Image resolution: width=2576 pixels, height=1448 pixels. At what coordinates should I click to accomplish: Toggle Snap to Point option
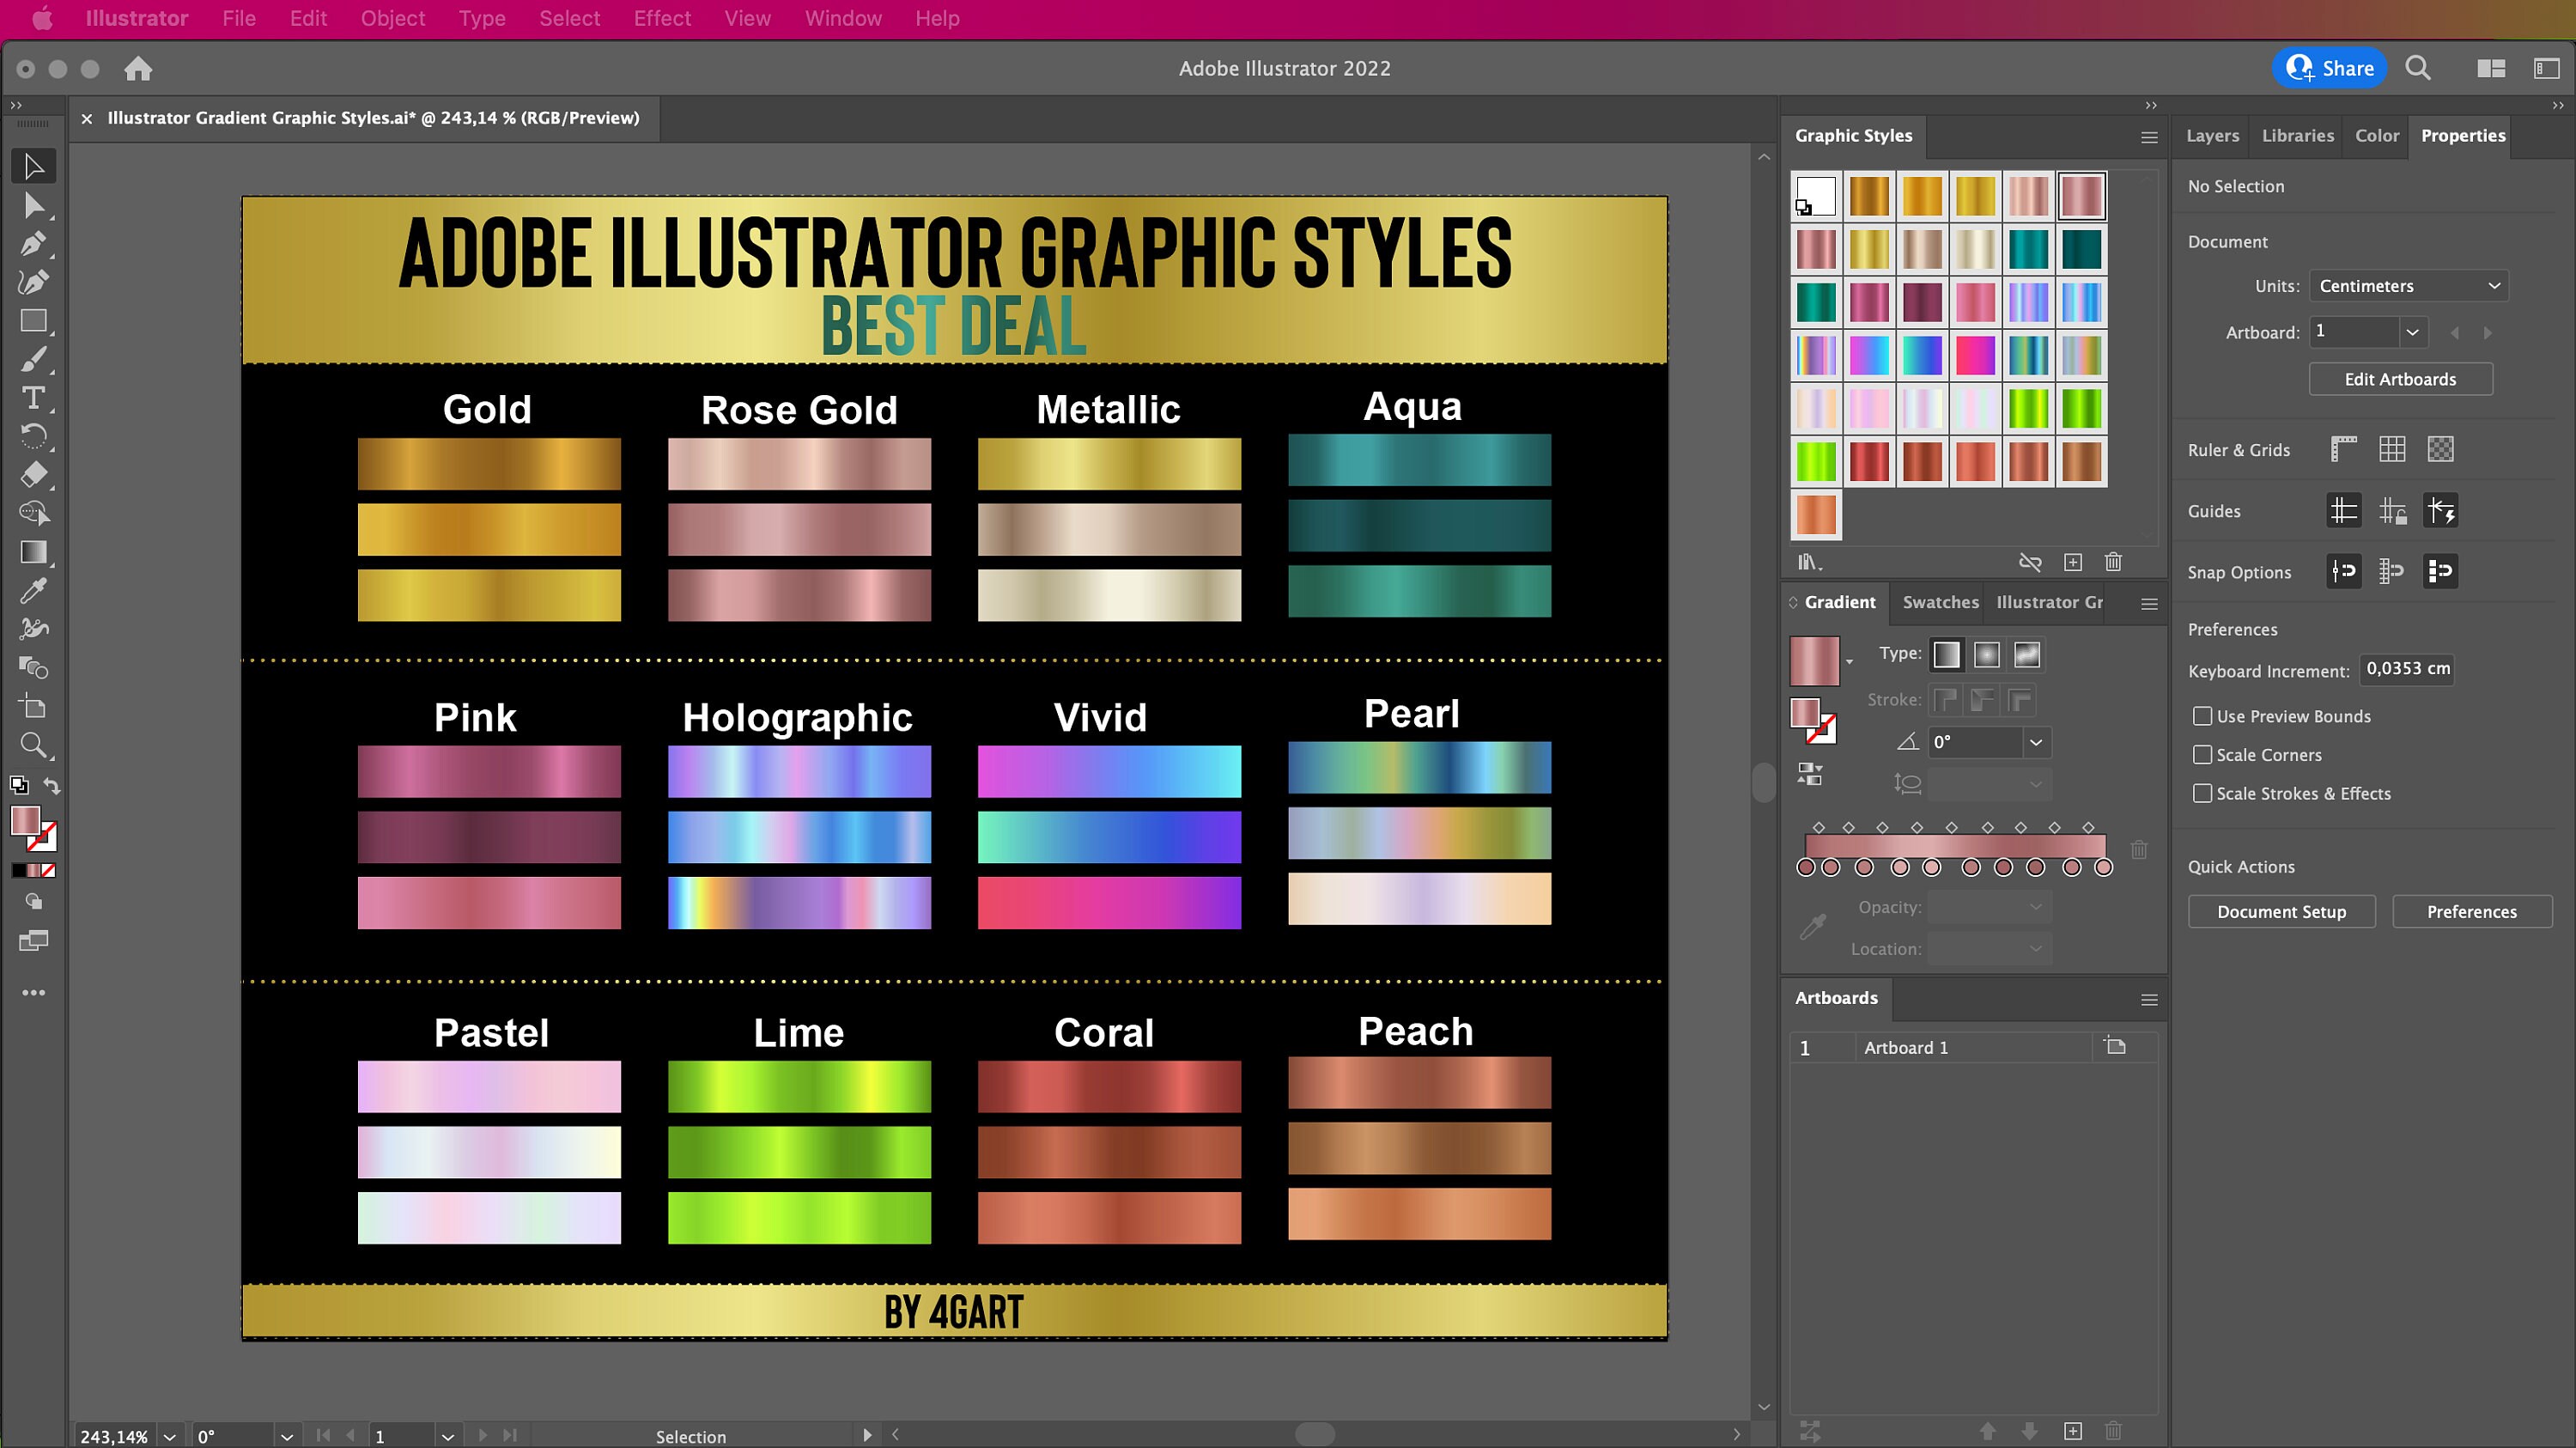click(2343, 571)
